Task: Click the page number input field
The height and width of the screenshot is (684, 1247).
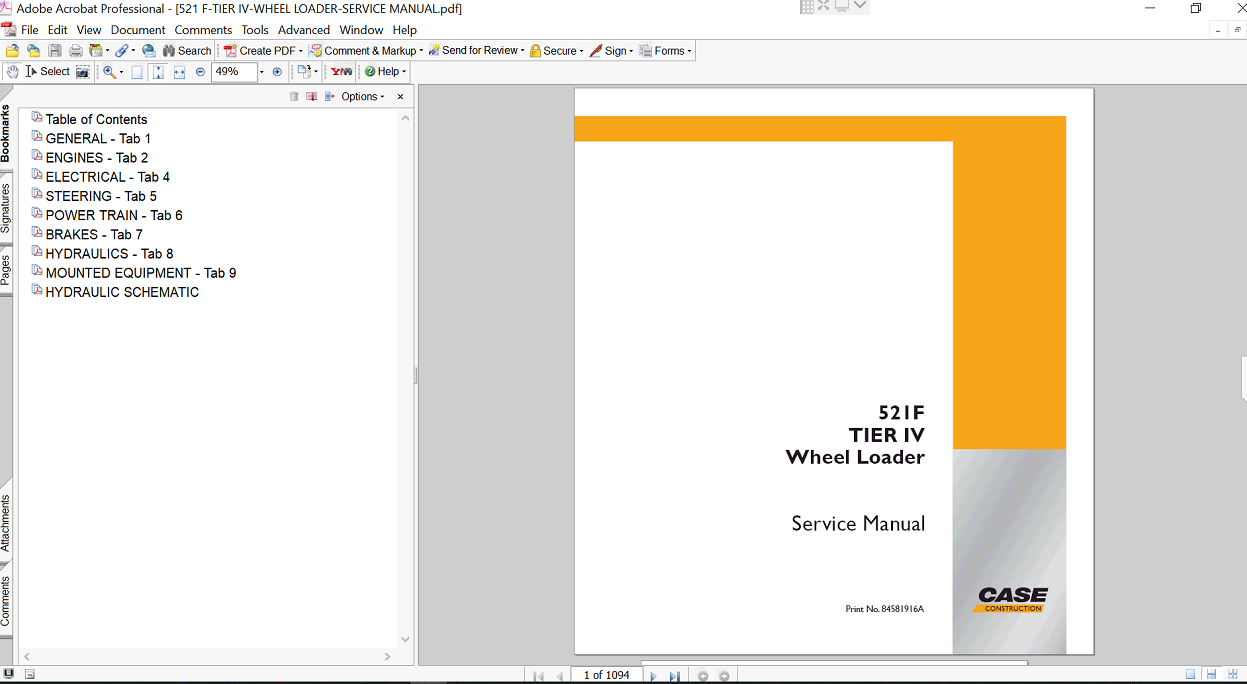Action: click(606, 675)
